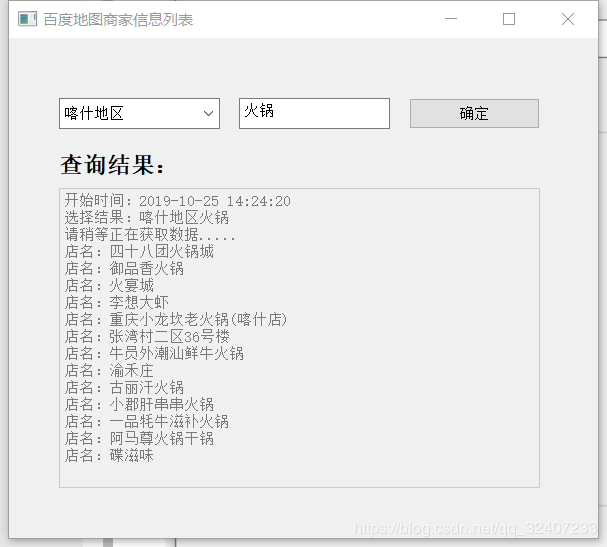Click the 请稍等正在获取数据 line
Viewport: 607px width, 547px height.
point(150,235)
